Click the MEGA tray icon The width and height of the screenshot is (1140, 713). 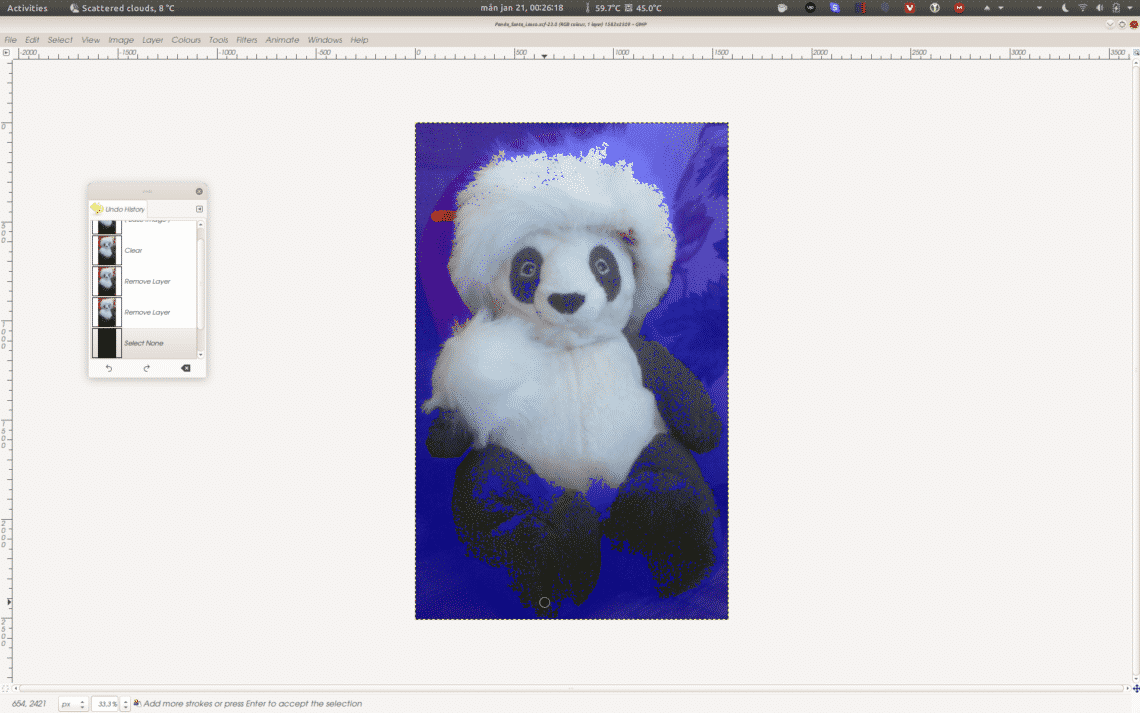(959, 8)
